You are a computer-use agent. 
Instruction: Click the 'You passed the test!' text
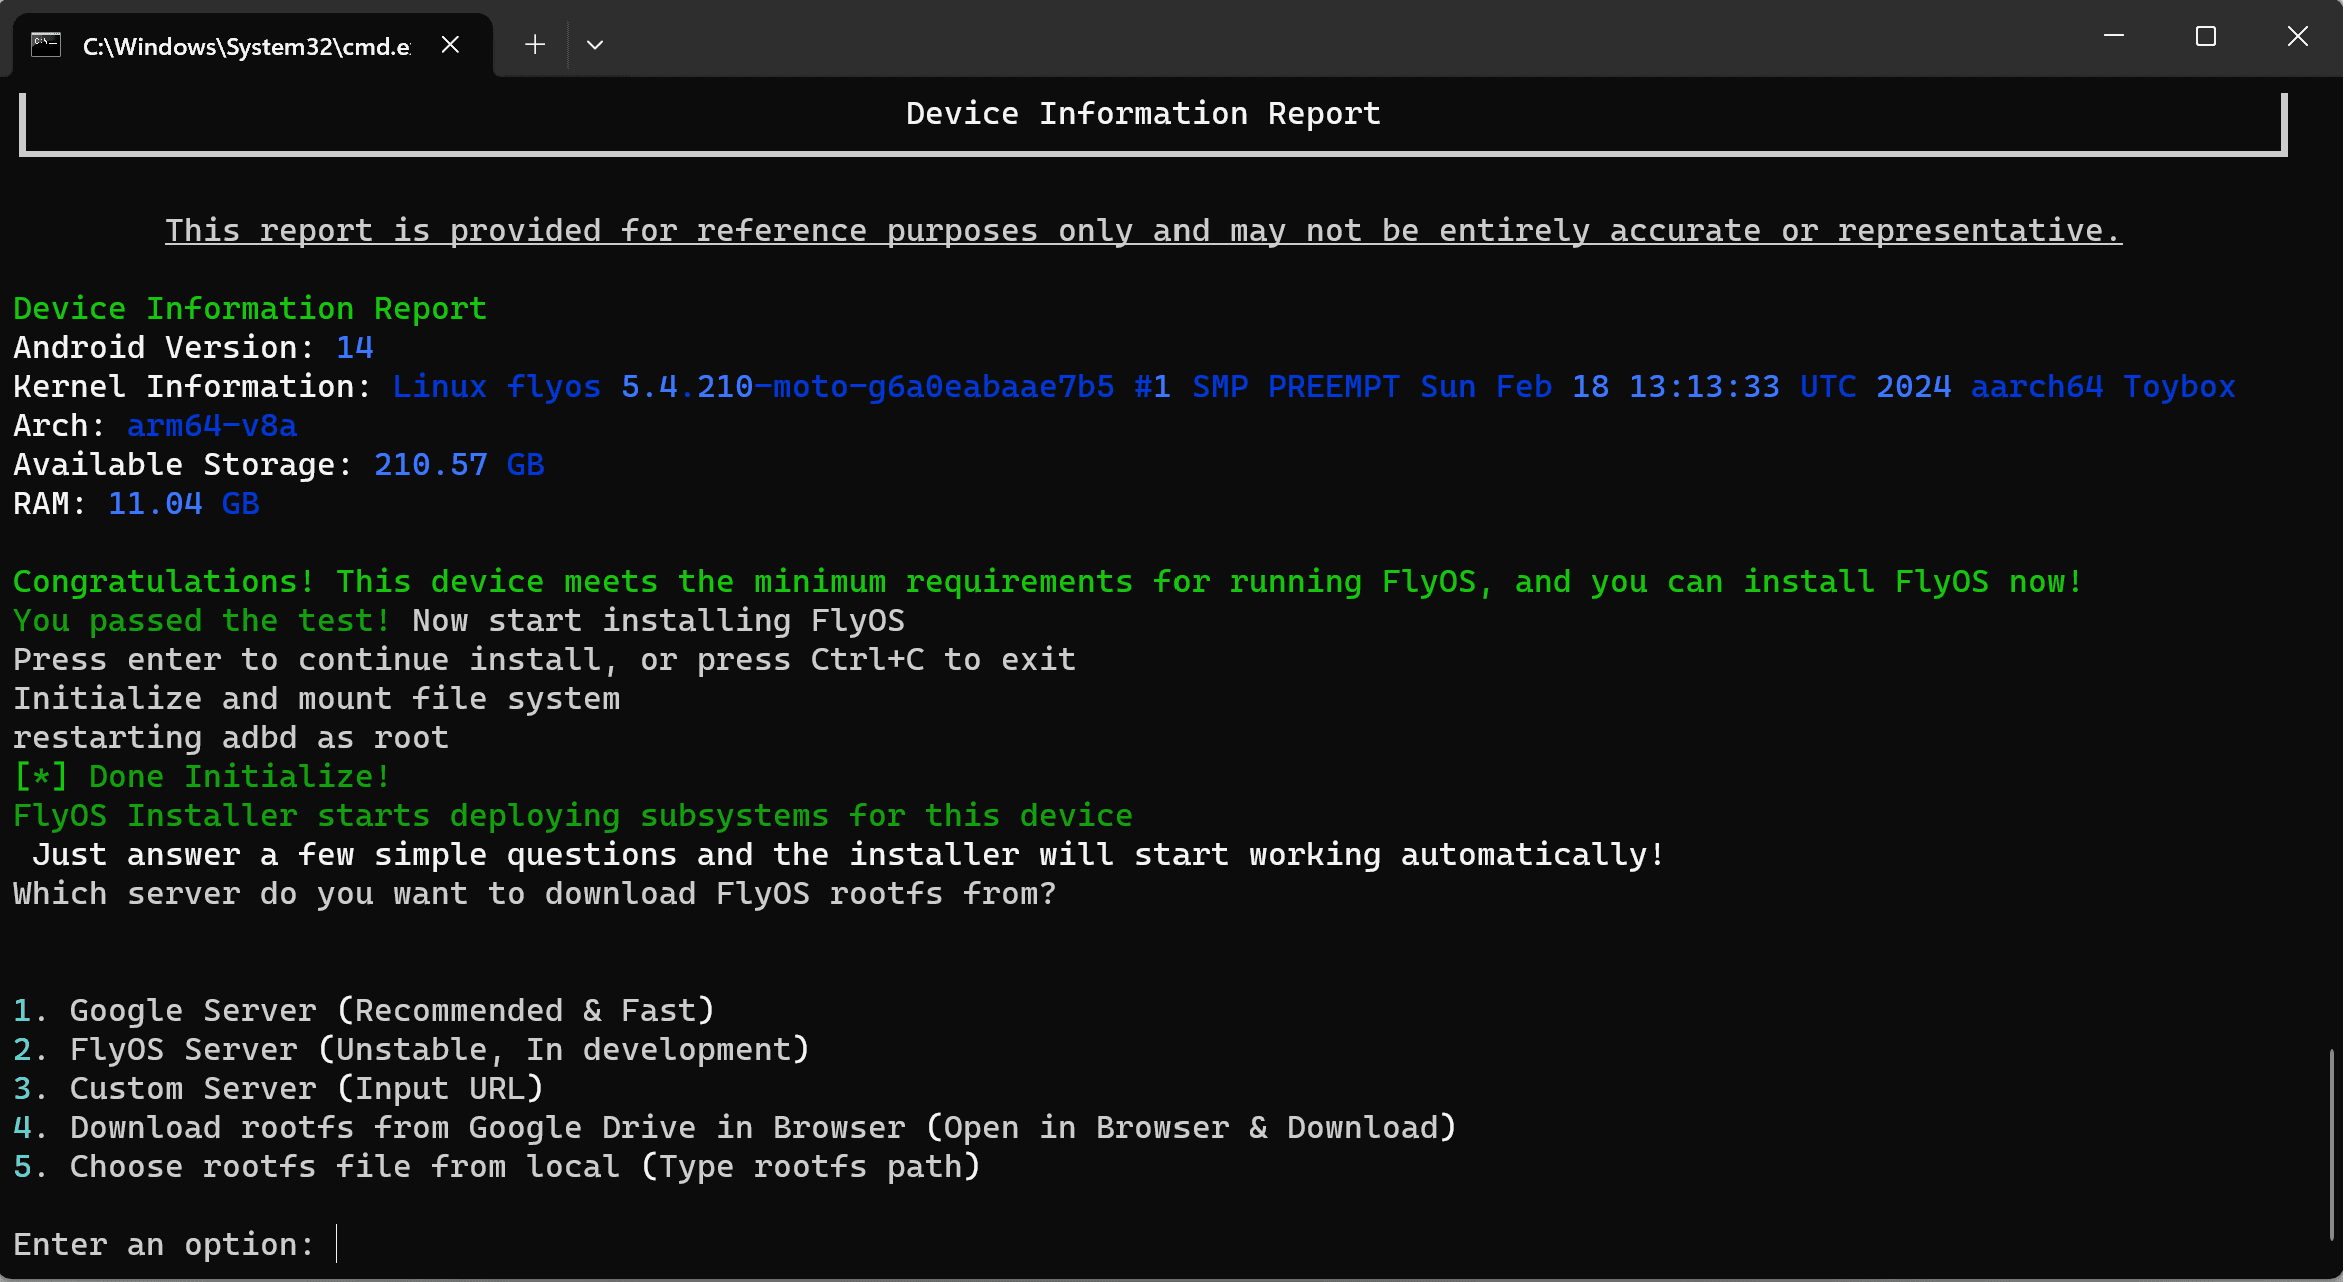pyautogui.click(x=202, y=621)
